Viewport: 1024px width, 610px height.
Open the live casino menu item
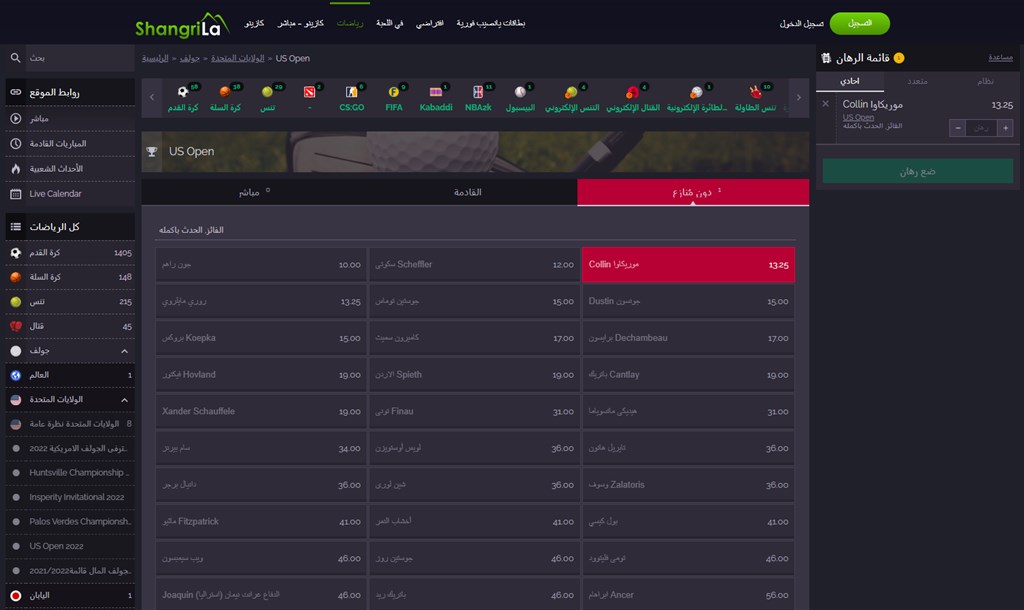pyautogui.click(x=300, y=24)
